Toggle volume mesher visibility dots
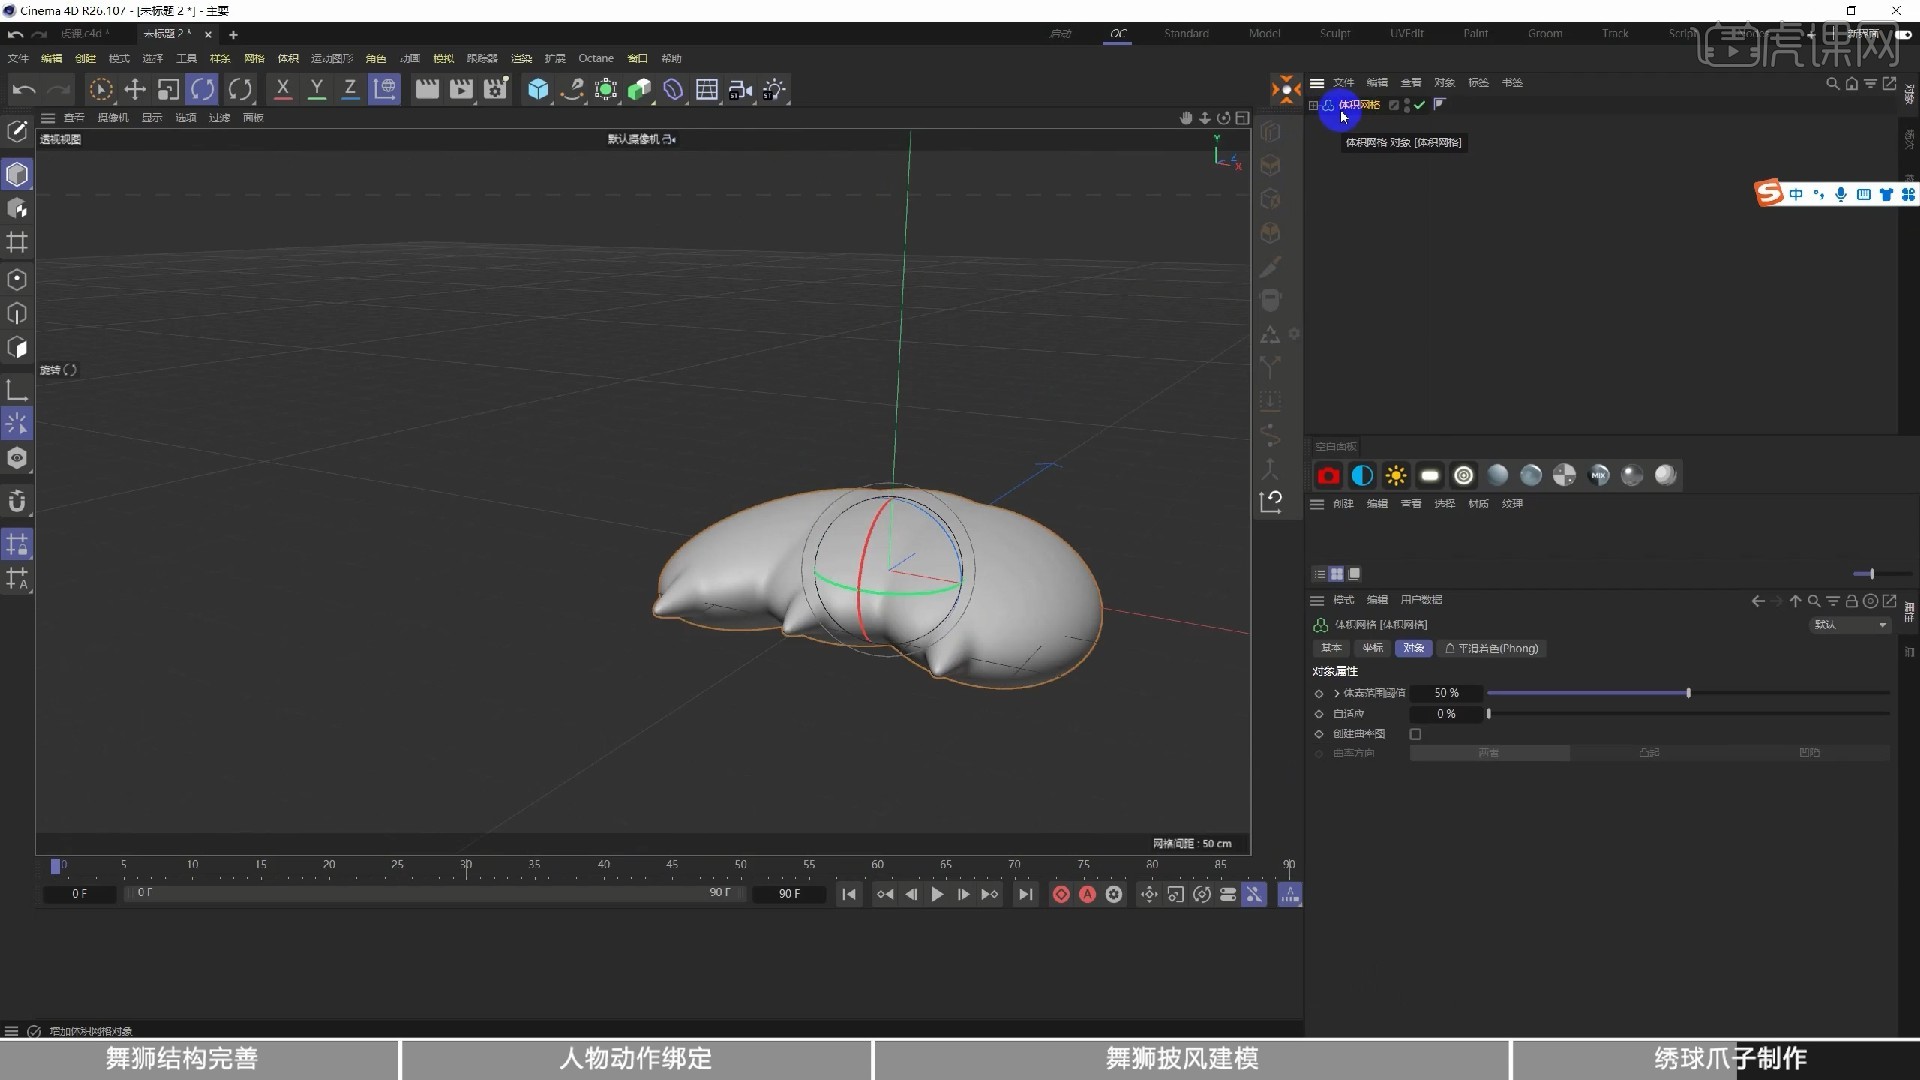1920x1080 pixels. (x=1407, y=105)
